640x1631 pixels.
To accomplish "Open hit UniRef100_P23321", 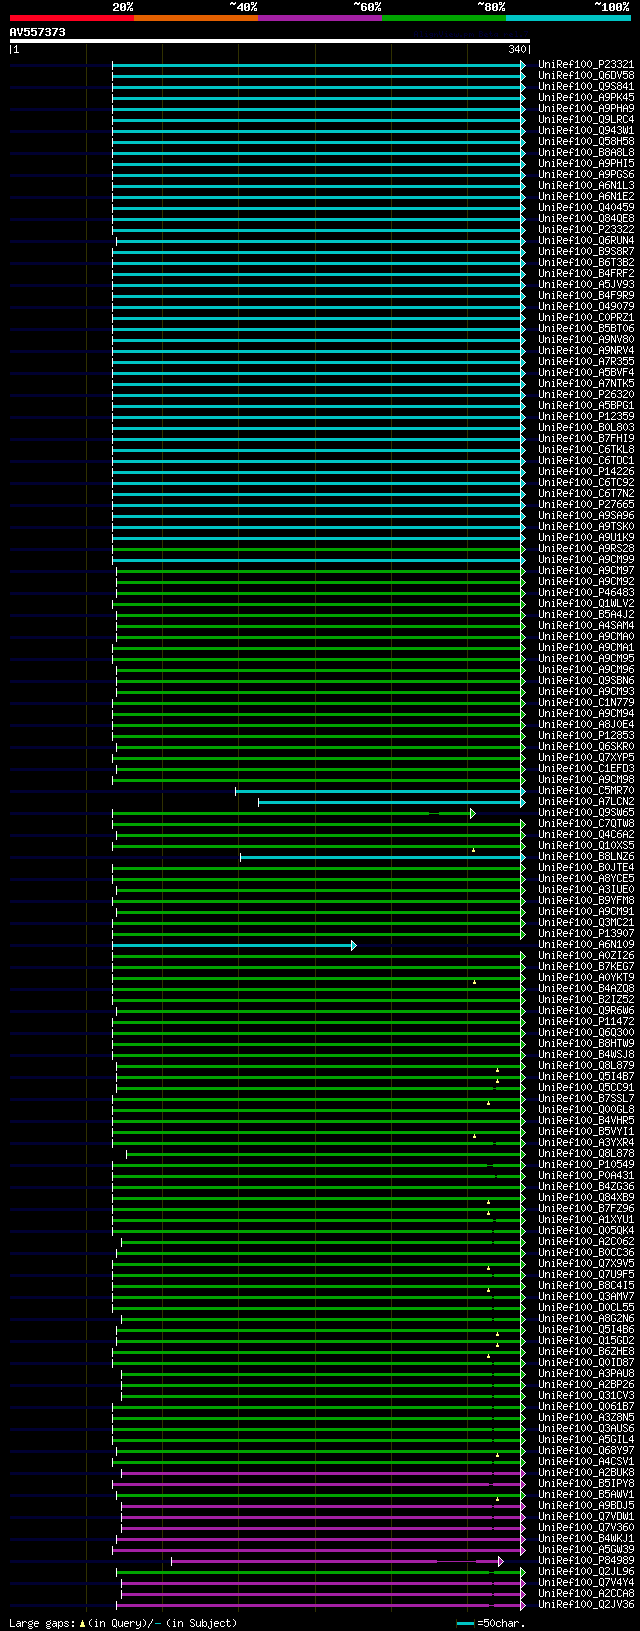I will point(586,65).
